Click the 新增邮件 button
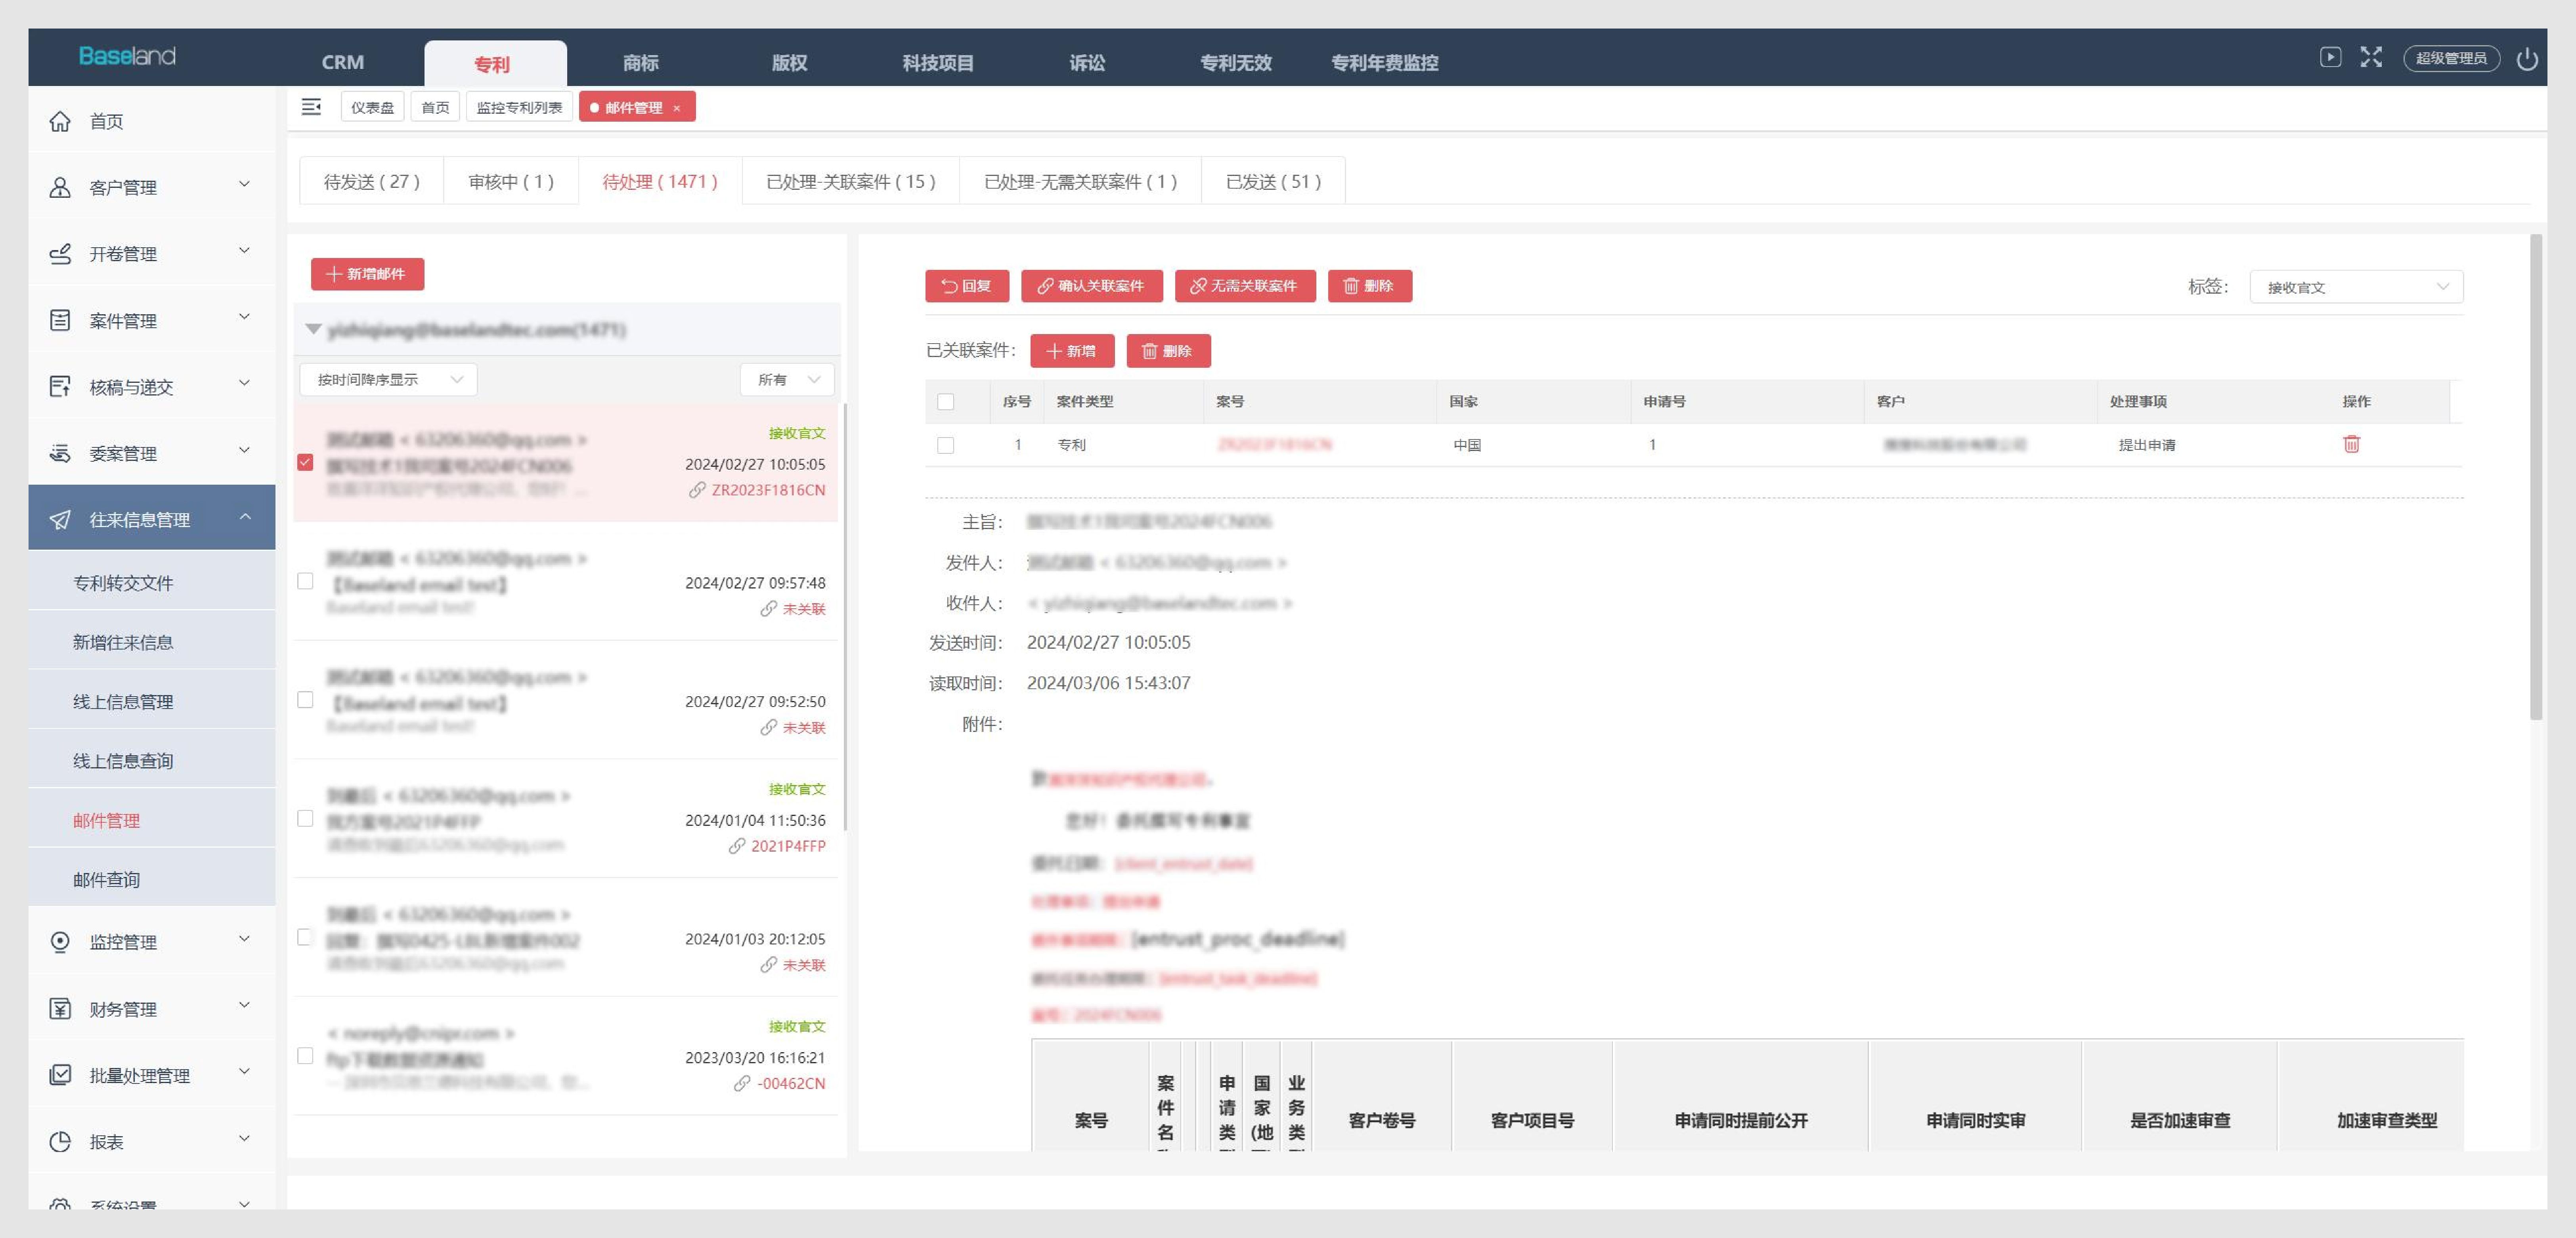Image resolution: width=2576 pixels, height=1238 pixels. pyautogui.click(x=367, y=274)
